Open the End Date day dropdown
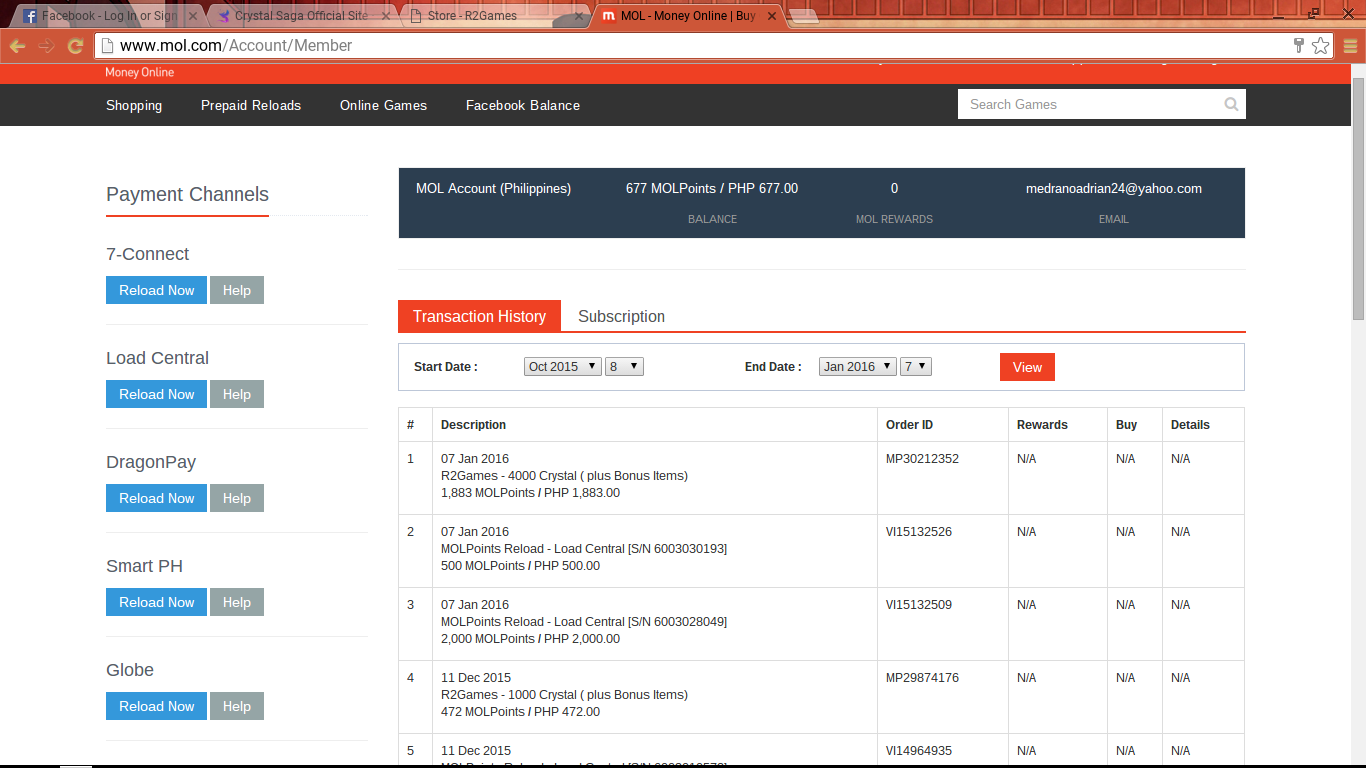 [x=916, y=367]
